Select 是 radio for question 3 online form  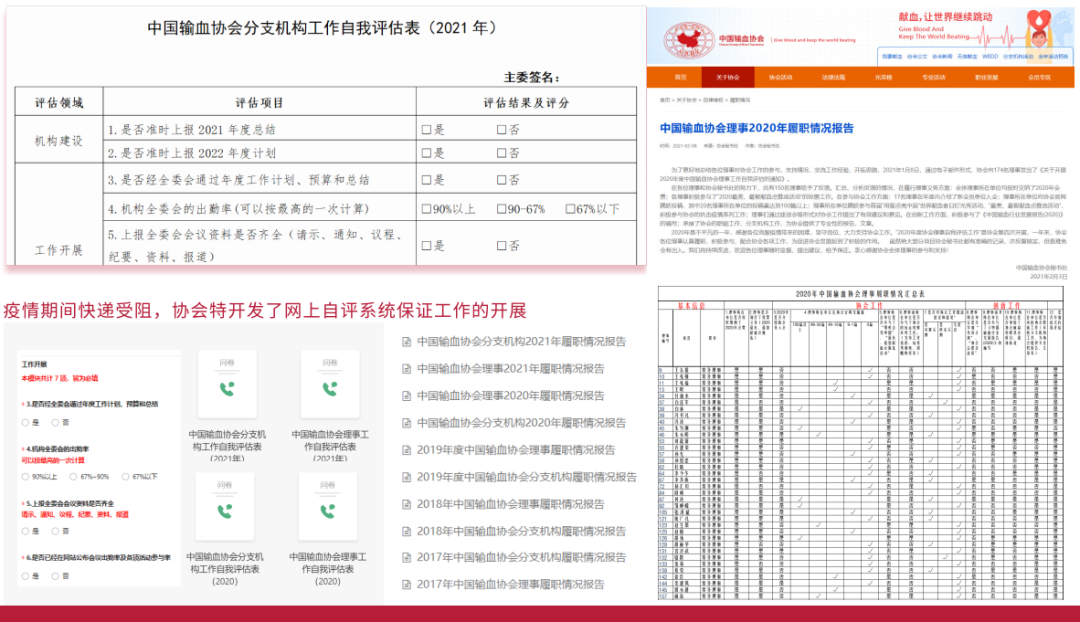pos(26,423)
